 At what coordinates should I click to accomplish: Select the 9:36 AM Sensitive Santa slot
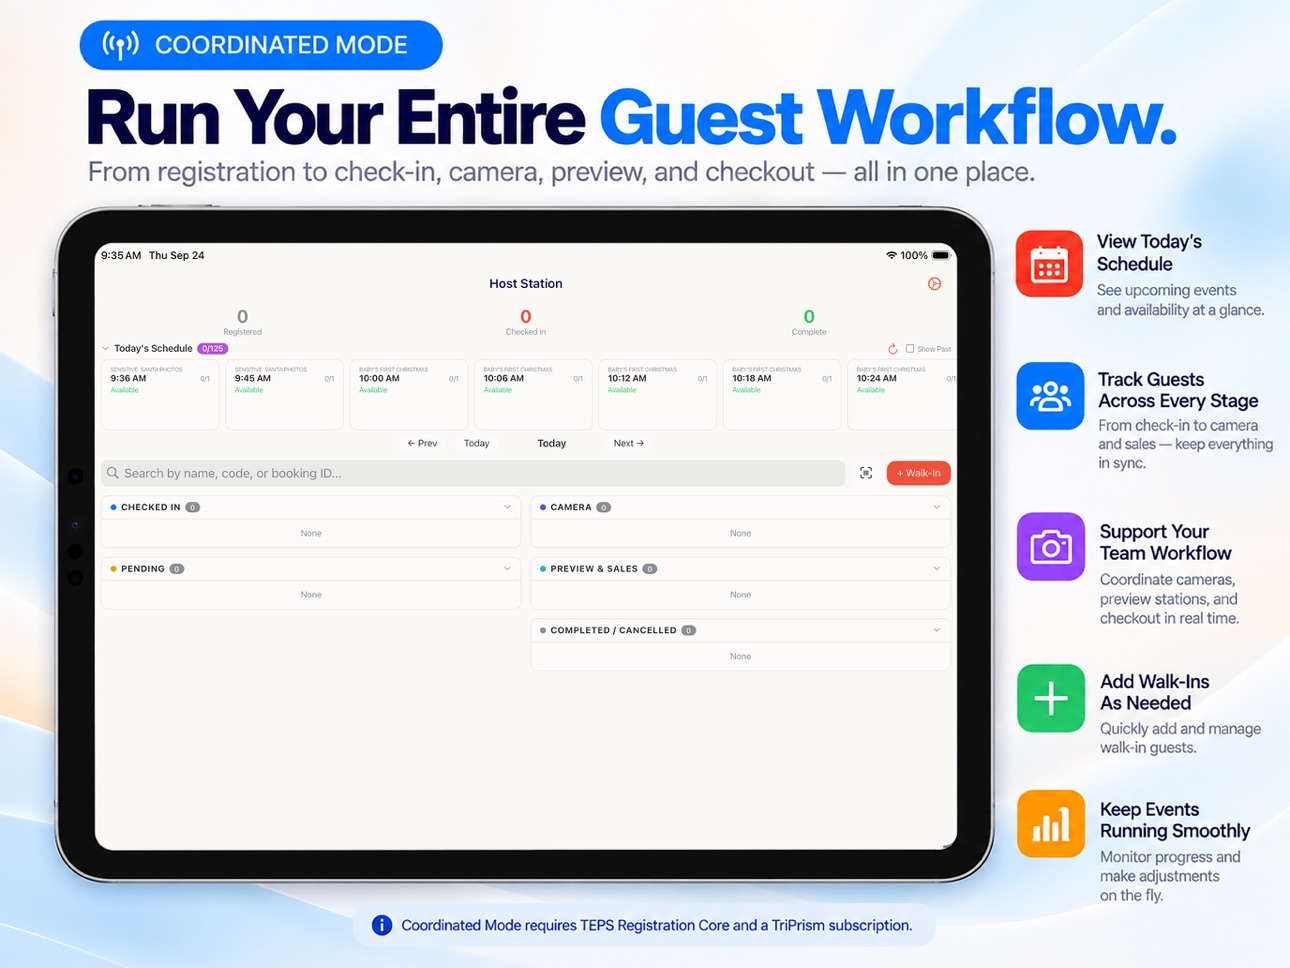160,394
